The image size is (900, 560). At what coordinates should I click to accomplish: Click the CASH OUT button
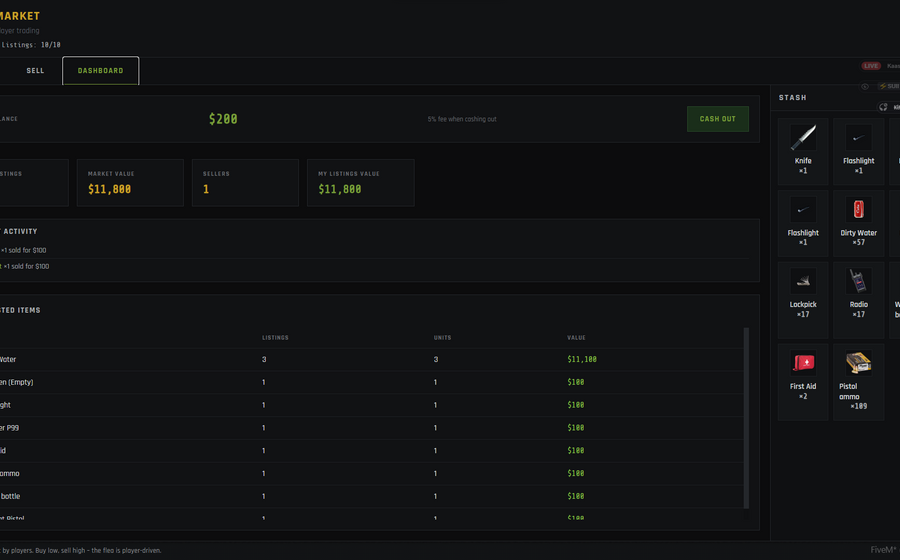pyautogui.click(x=717, y=119)
